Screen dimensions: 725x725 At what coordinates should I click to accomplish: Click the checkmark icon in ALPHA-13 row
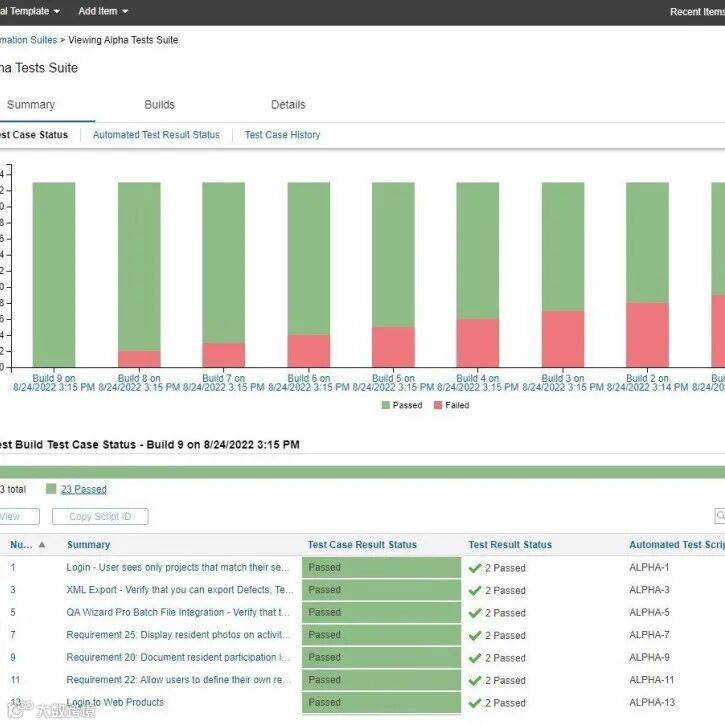pyautogui.click(x=475, y=703)
